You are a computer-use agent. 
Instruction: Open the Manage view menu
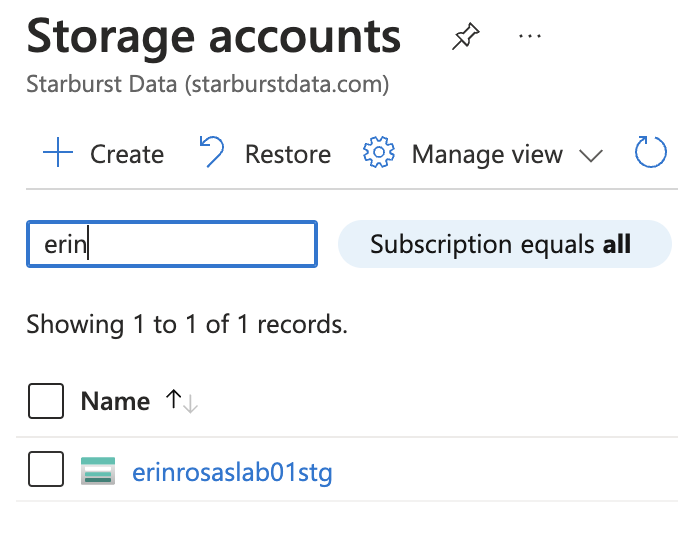tap(487, 154)
